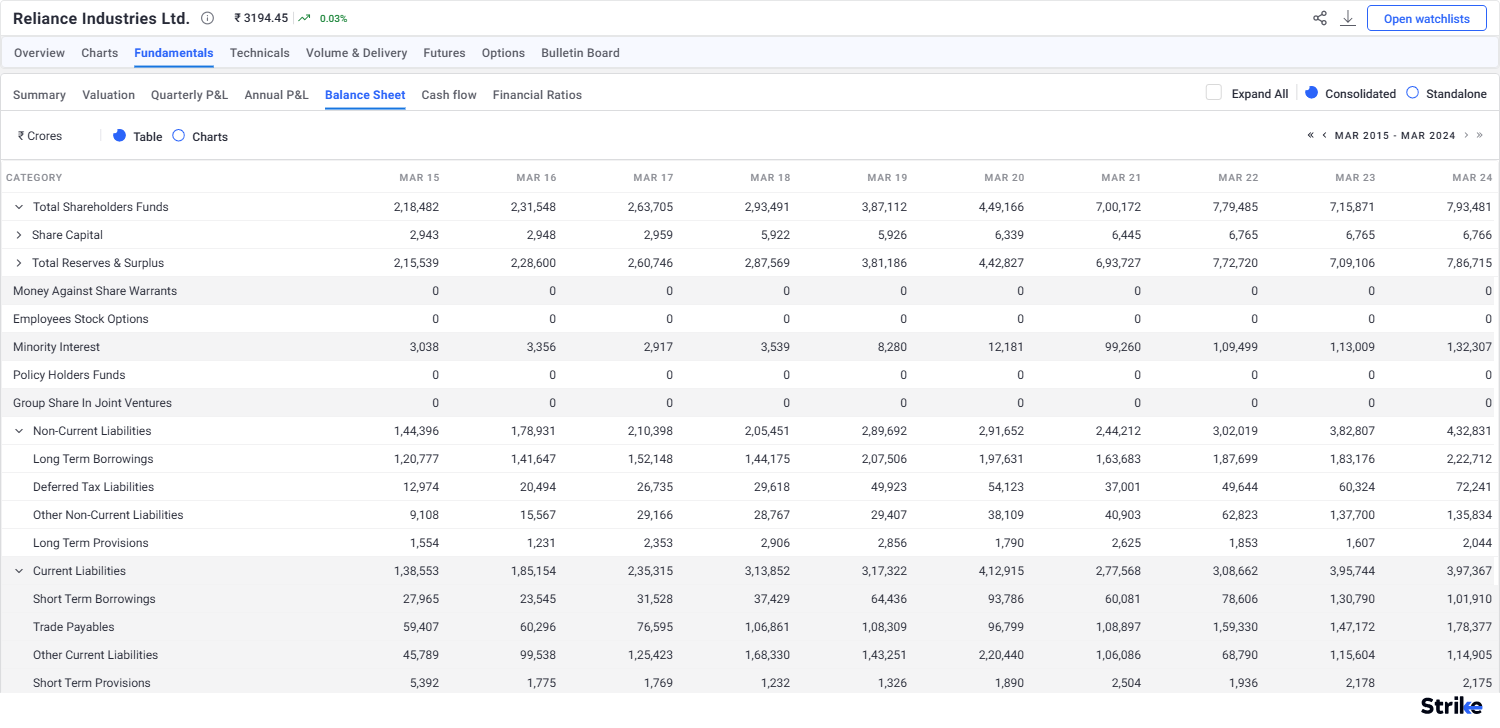Jump to last period with double-right arrow
The height and width of the screenshot is (728, 1500).
coord(1480,135)
